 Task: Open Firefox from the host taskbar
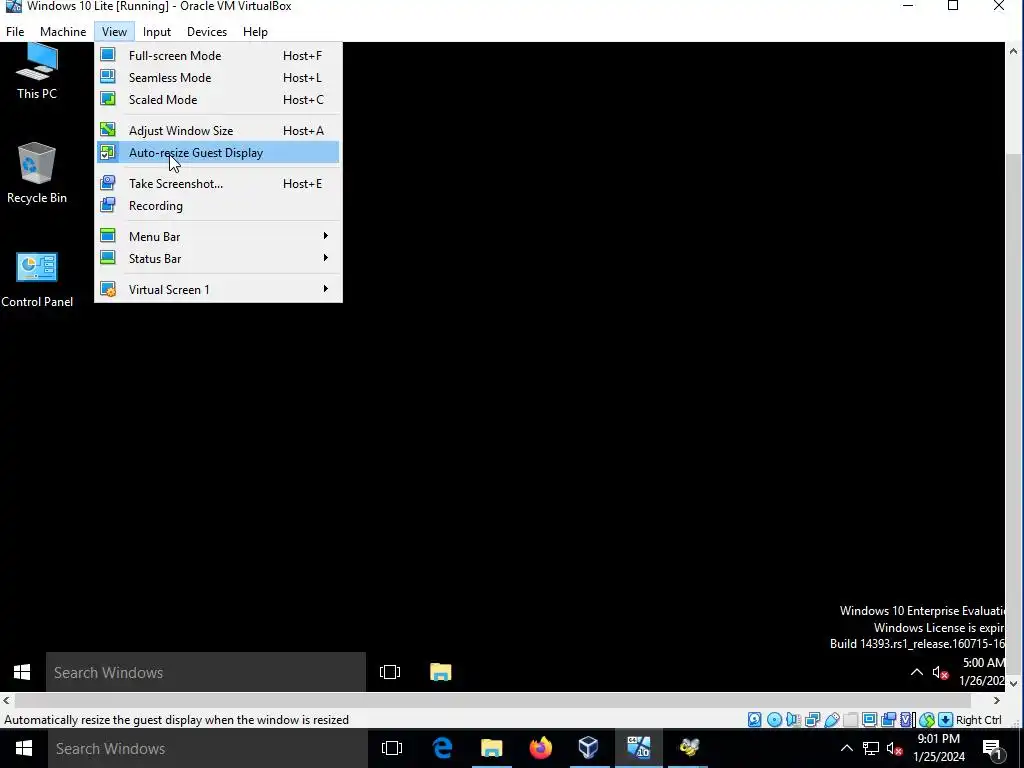pos(540,748)
